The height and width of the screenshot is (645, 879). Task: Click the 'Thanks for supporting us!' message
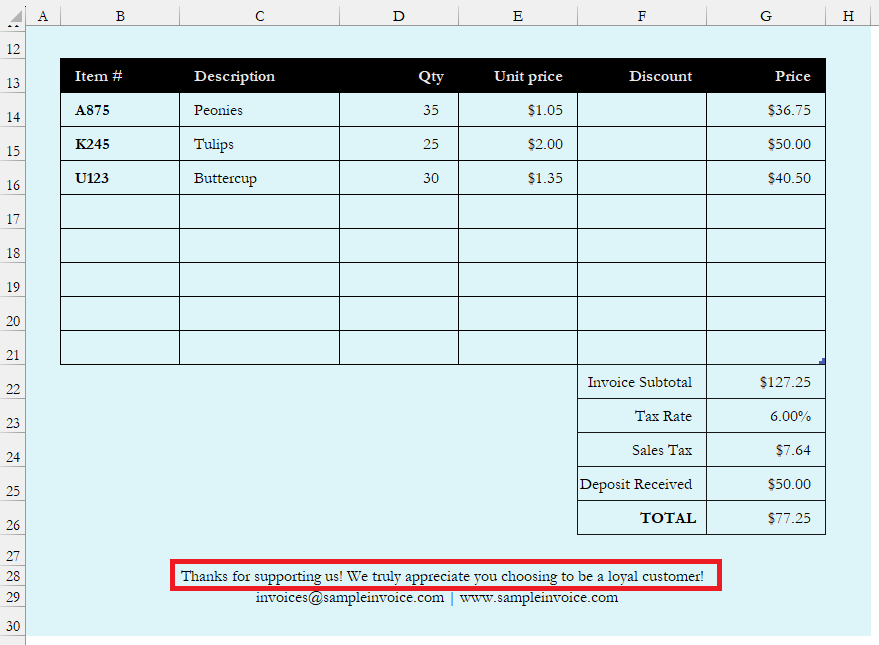[x=442, y=576]
